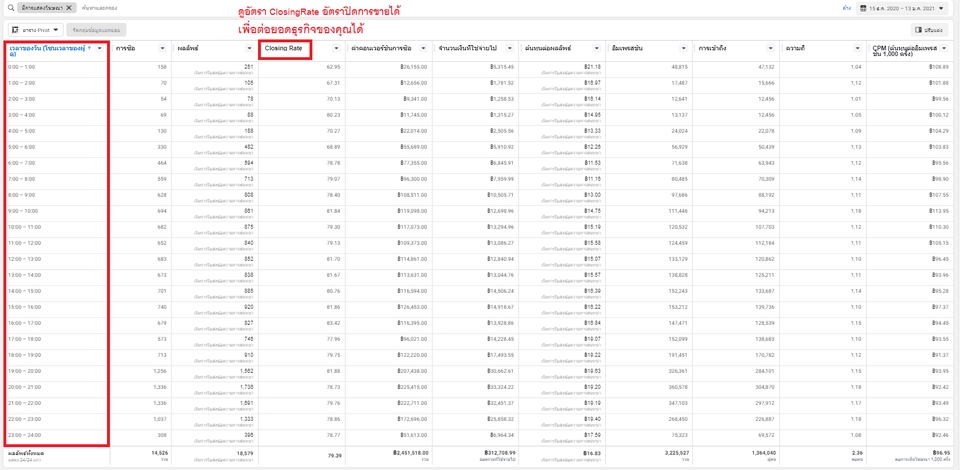
Task: Open the ตาราง Pivot dropdown
Action: coord(36,29)
